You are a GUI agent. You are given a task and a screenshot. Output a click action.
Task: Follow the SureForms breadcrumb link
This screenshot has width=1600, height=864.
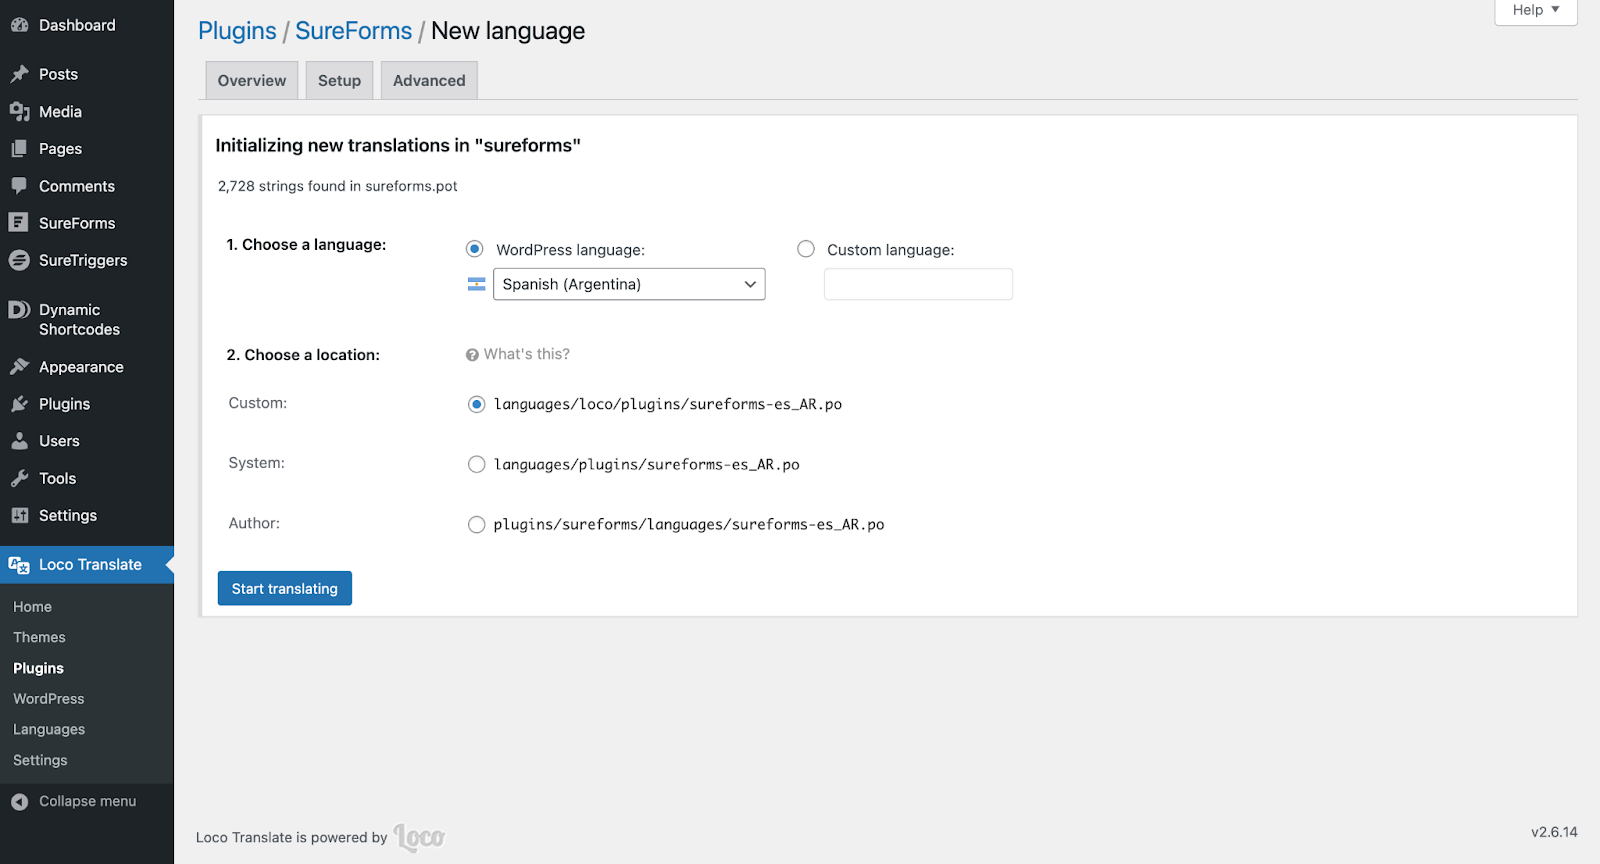pyautogui.click(x=353, y=31)
